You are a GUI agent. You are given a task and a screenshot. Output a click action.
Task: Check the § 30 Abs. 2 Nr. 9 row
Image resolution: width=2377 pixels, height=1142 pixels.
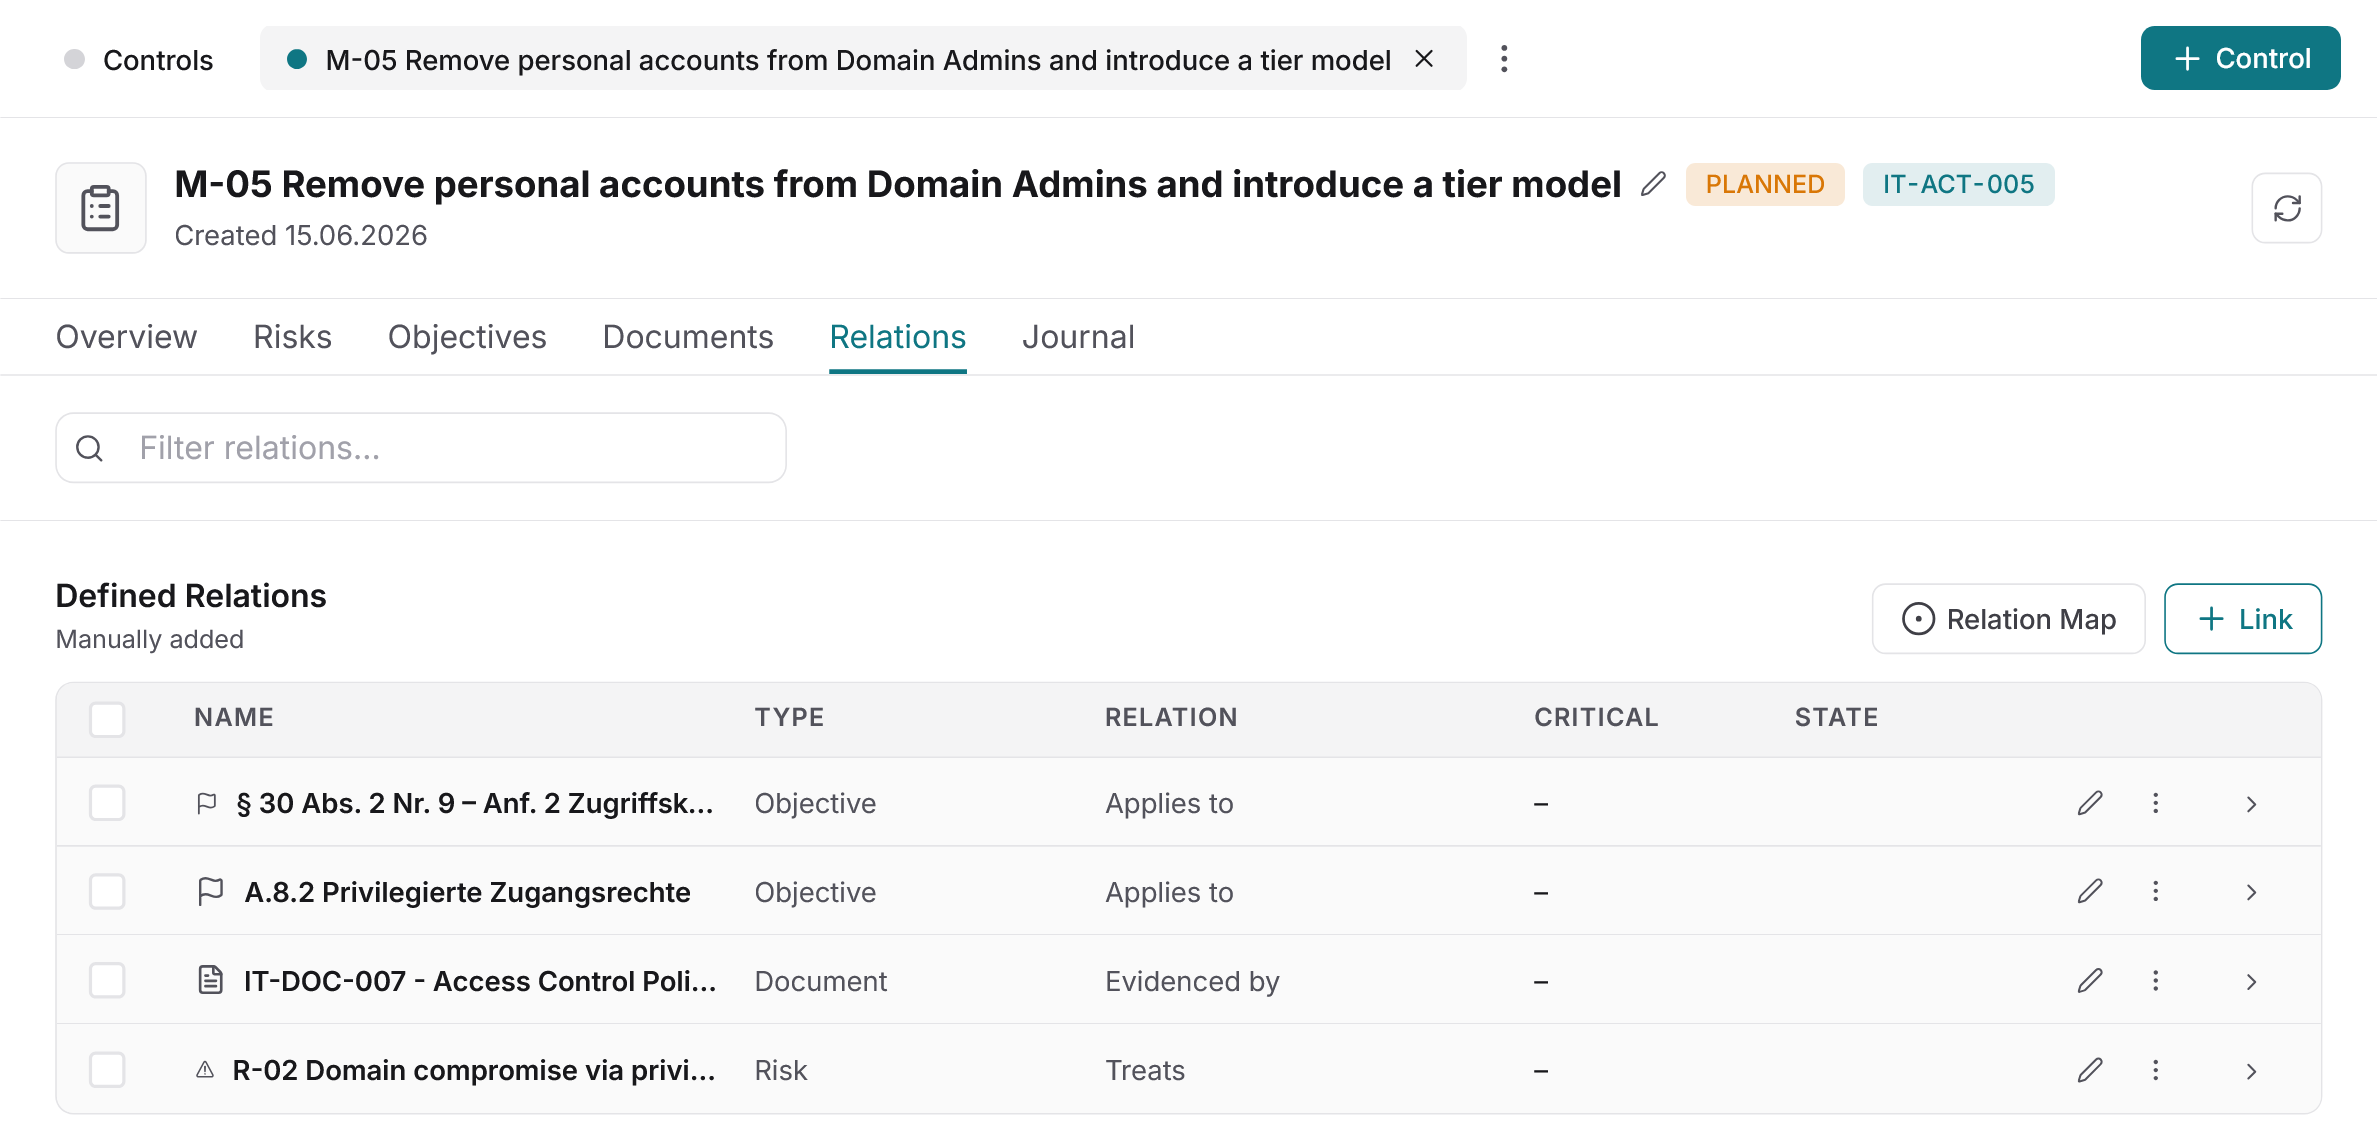click(x=107, y=803)
